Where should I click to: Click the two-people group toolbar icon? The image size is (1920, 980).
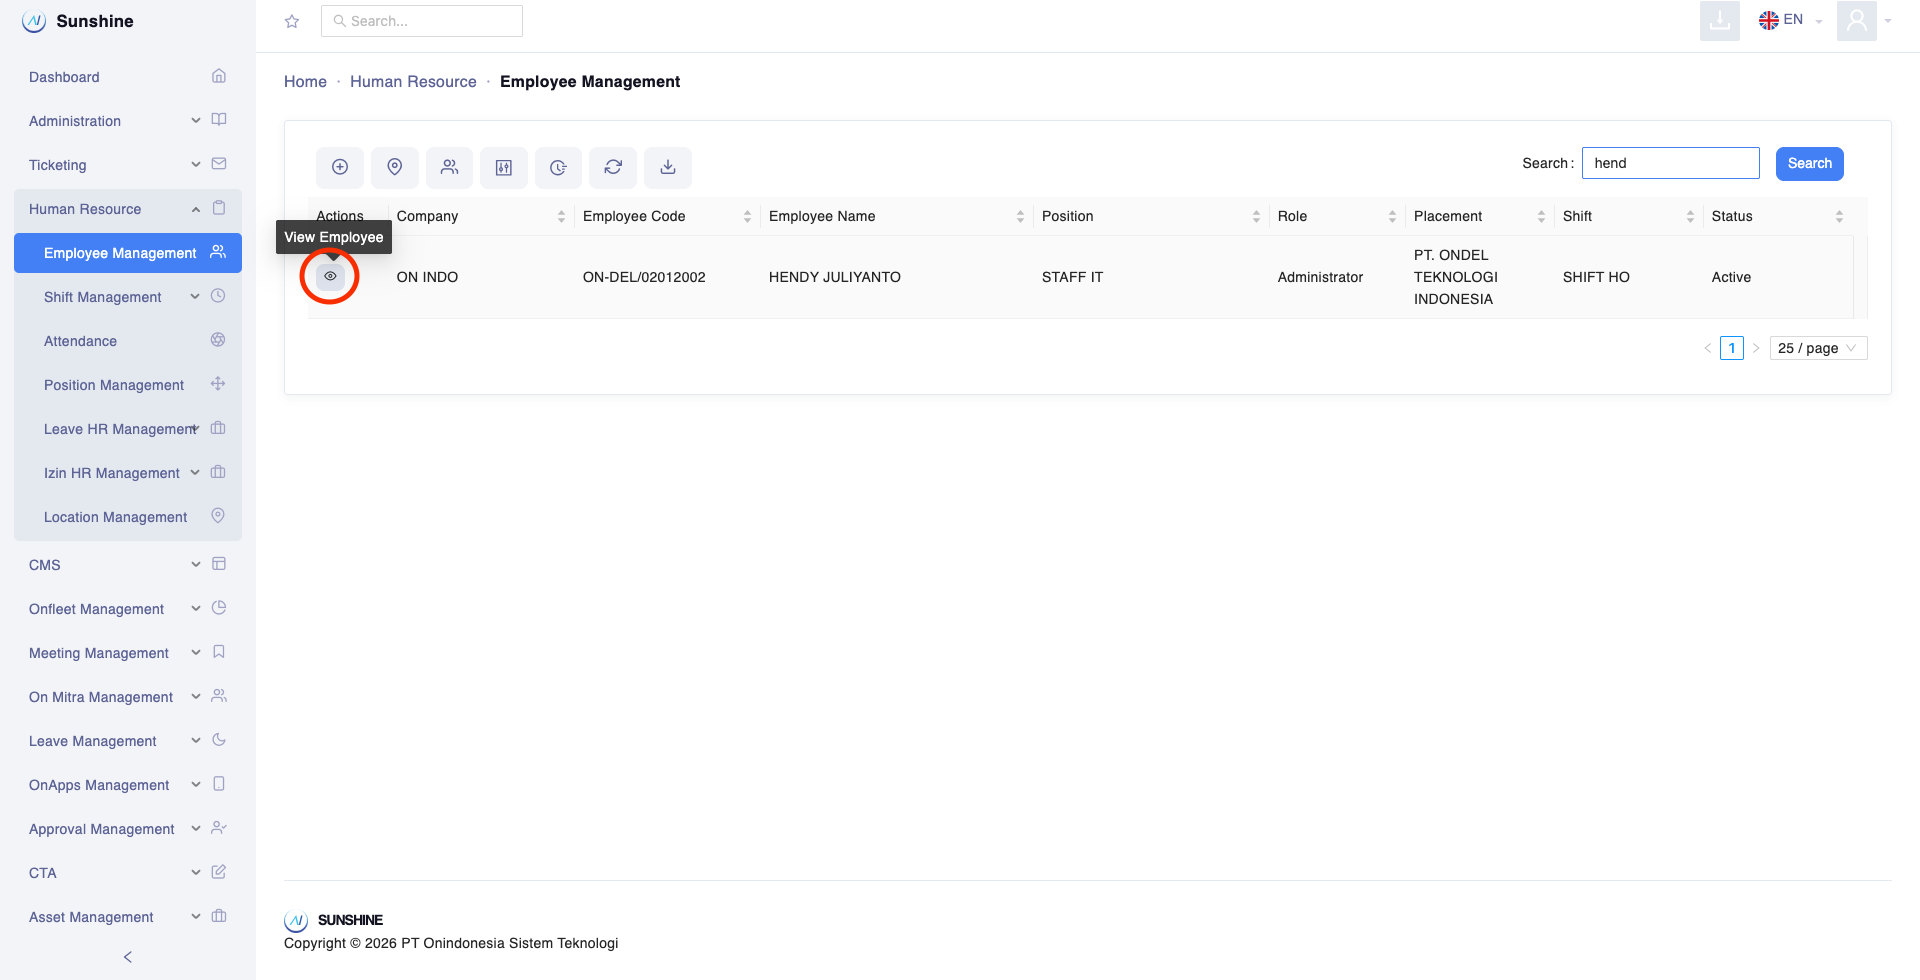pyautogui.click(x=450, y=167)
